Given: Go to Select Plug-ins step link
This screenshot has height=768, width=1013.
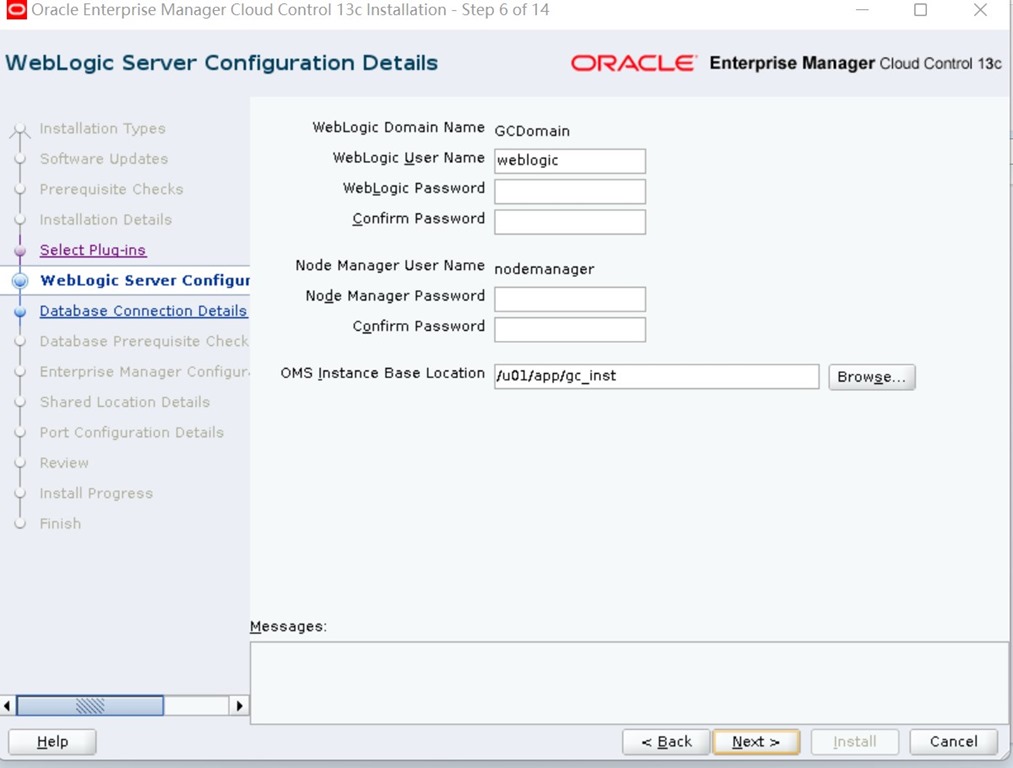Looking at the screenshot, I should [93, 250].
